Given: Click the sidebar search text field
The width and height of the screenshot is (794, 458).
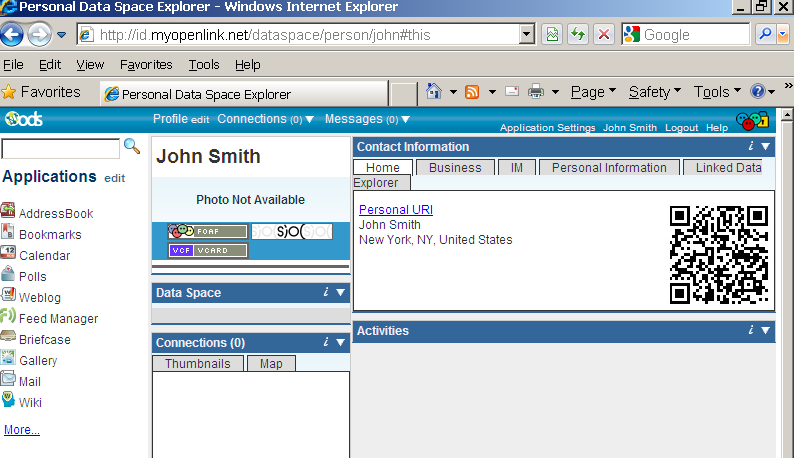Looking at the screenshot, I should pos(60,149).
